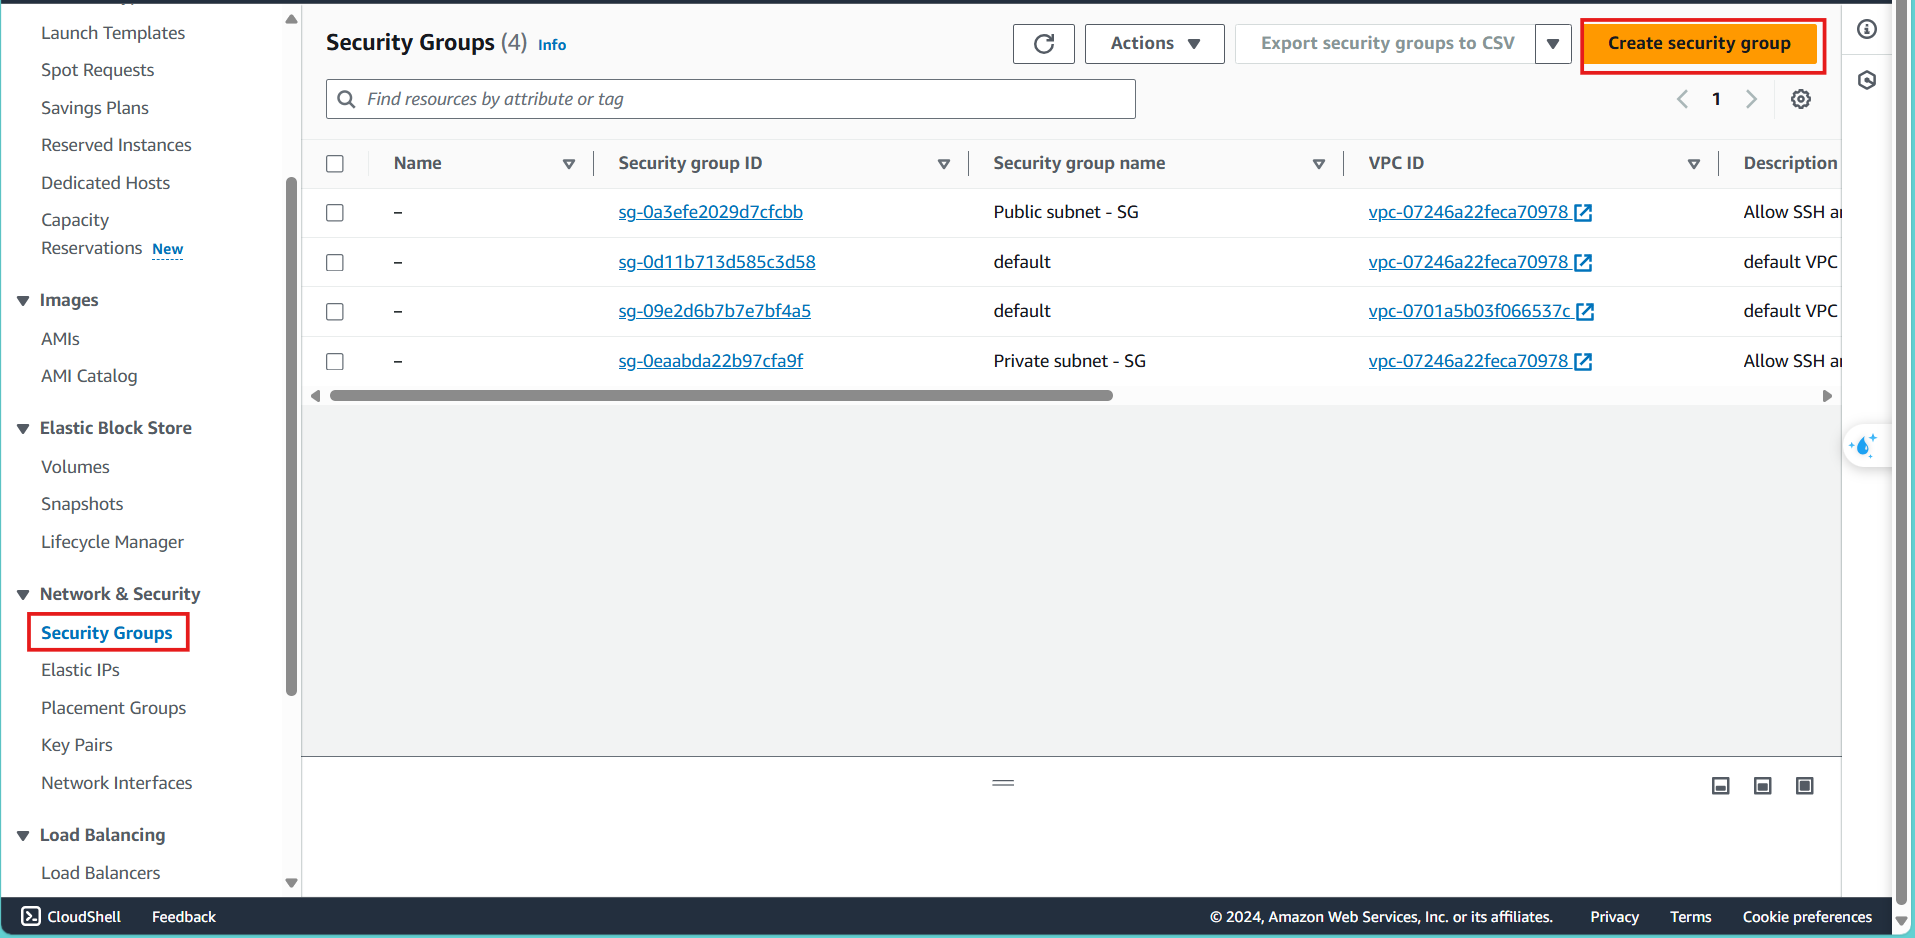Viewport: 1915px width, 938px height.
Task: Open Cookie preferences link
Action: coord(1807,917)
